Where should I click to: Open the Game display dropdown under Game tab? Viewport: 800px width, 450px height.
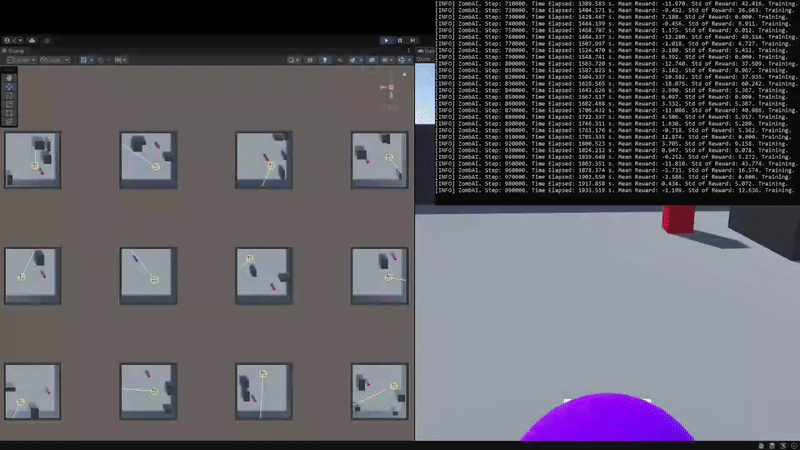pyautogui.click(x=425, y=59)
